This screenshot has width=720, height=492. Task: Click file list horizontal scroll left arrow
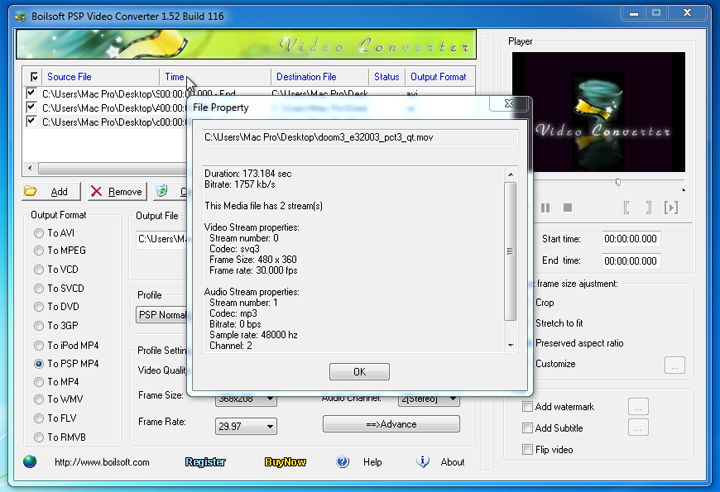click(30, 168)
